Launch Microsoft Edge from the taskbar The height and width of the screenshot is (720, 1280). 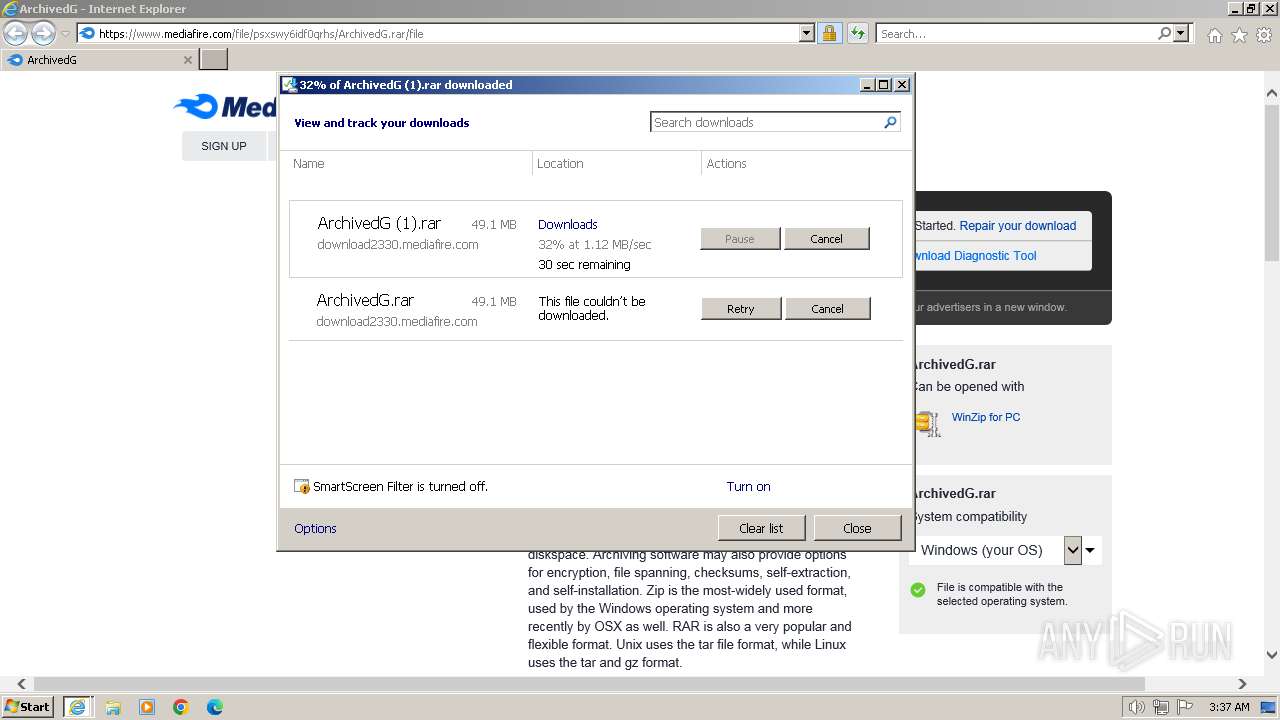(215, 707)
